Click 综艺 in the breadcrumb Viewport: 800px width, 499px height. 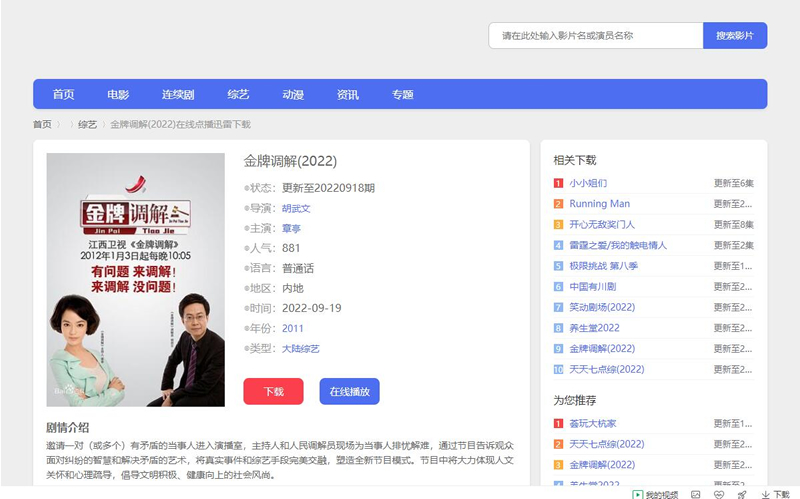(x=87, y=125)
